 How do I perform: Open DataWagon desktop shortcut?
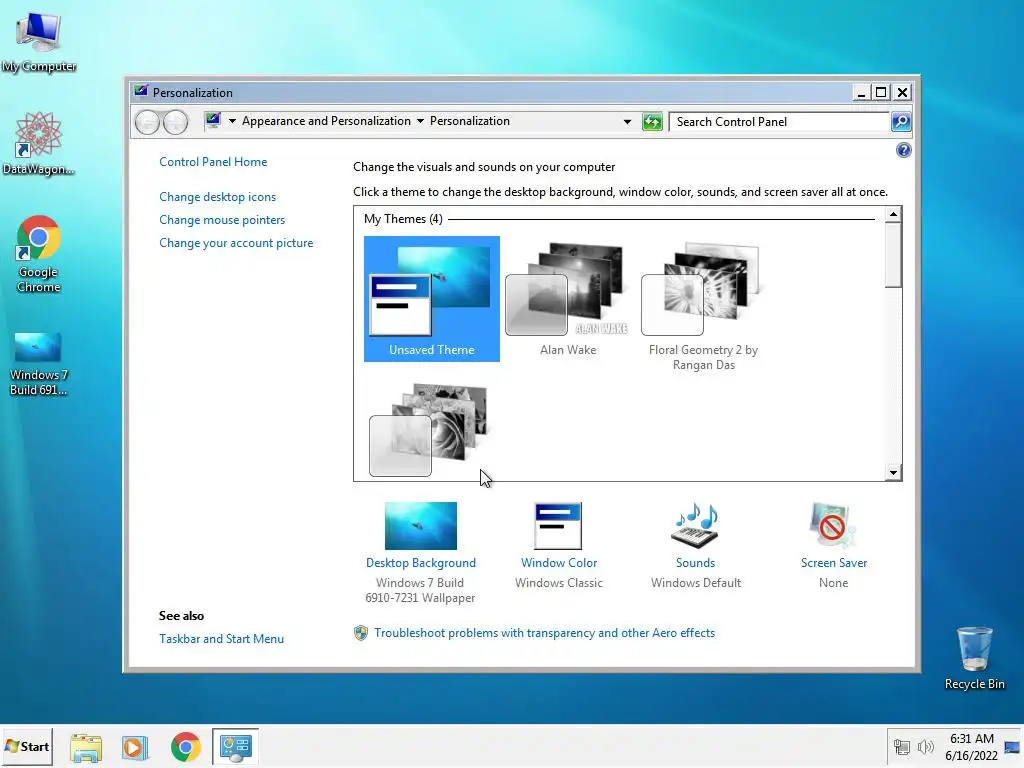pyautogui.click(x=39, y=144)
